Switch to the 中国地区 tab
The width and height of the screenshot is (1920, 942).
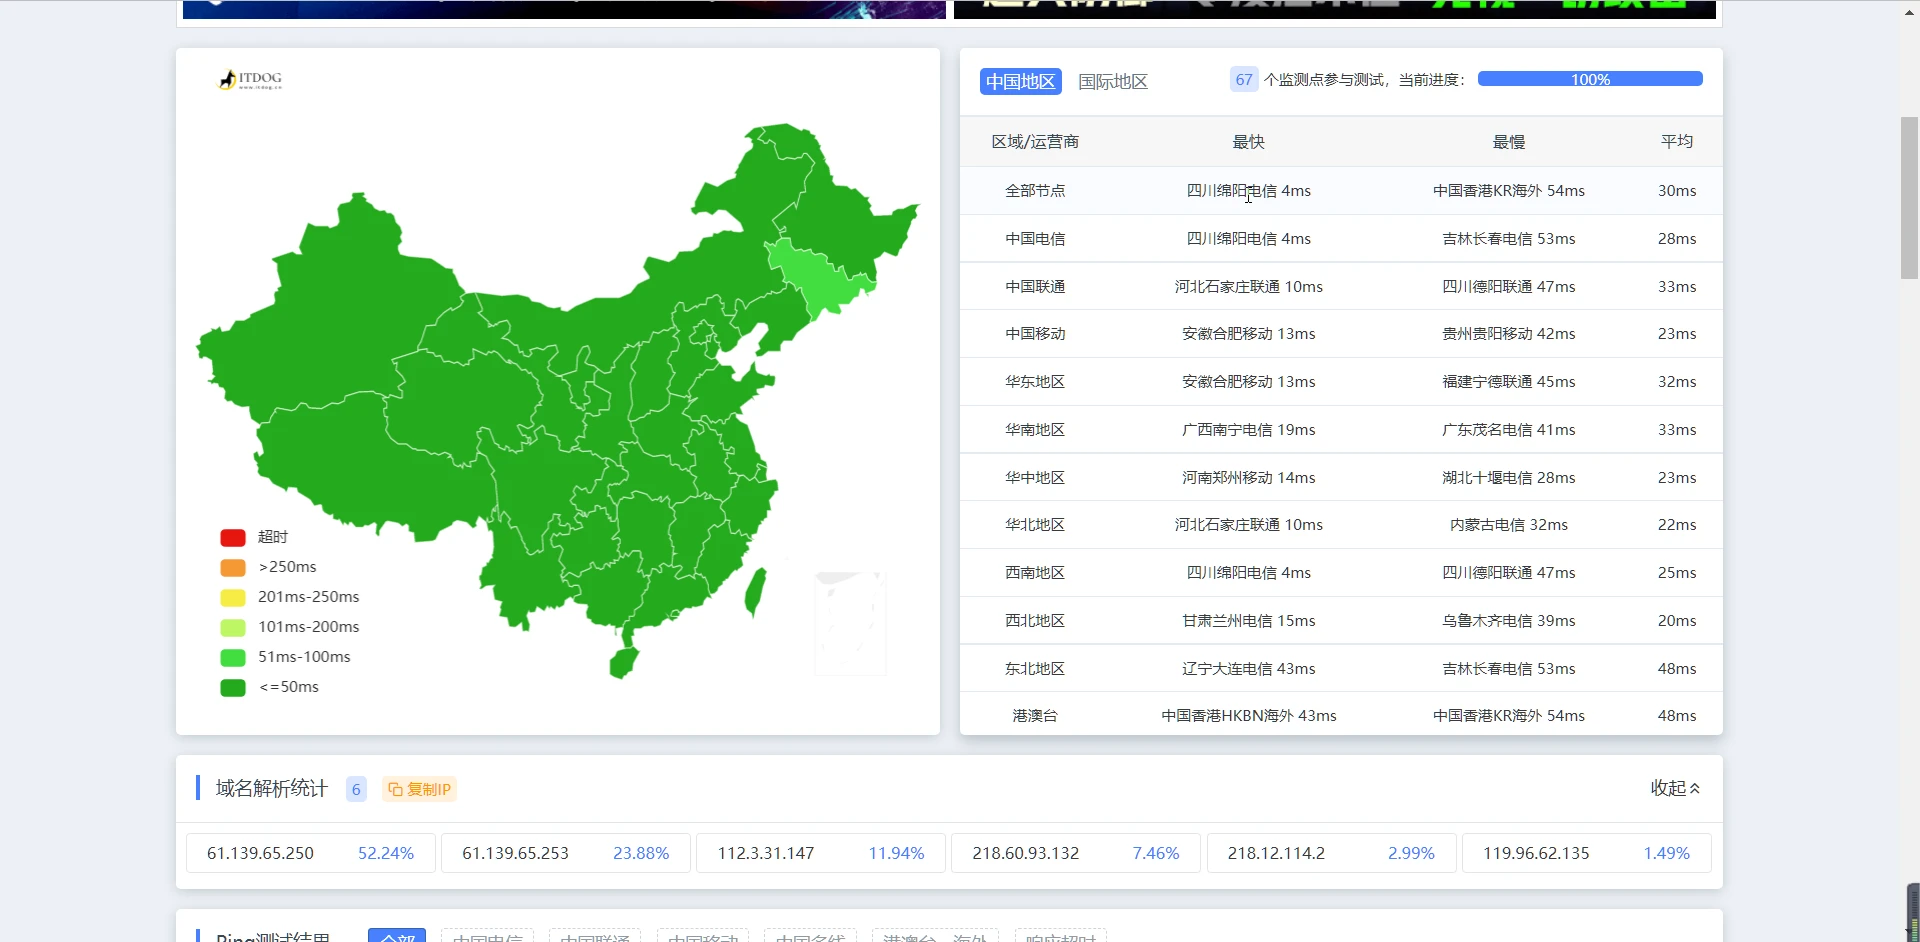click(x=1020, y=81)
